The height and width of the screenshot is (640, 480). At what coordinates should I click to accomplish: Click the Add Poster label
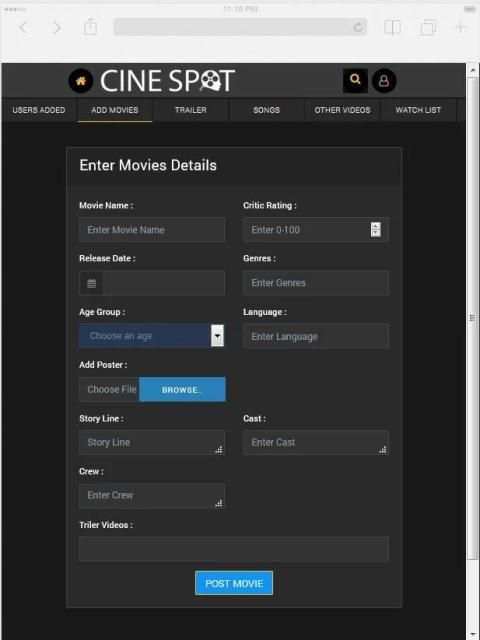103,365
